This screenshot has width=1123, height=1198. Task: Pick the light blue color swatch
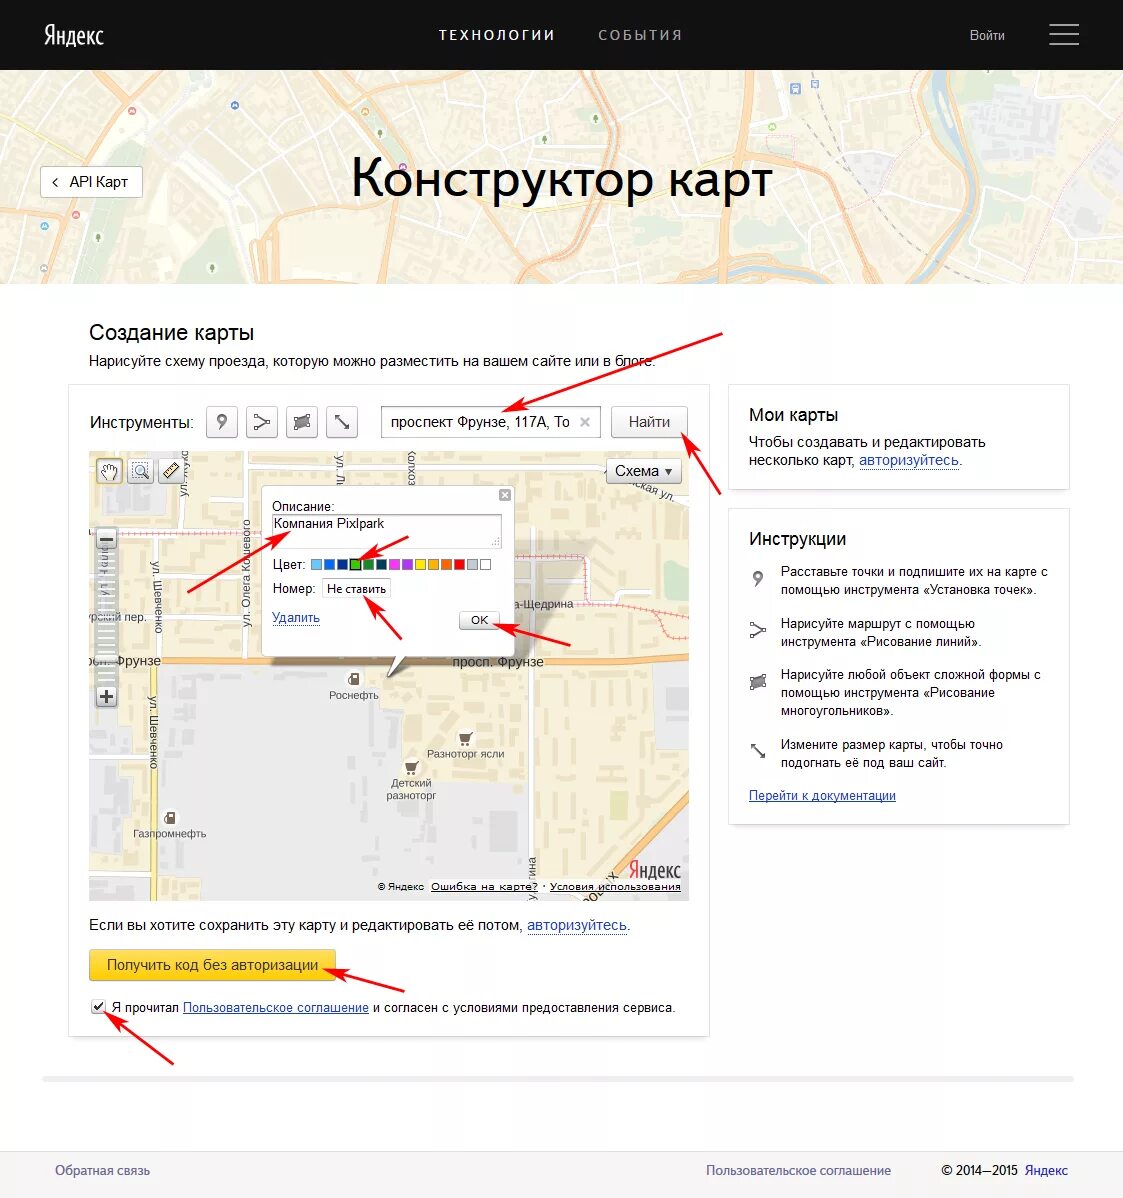click(x=316, y=565)
